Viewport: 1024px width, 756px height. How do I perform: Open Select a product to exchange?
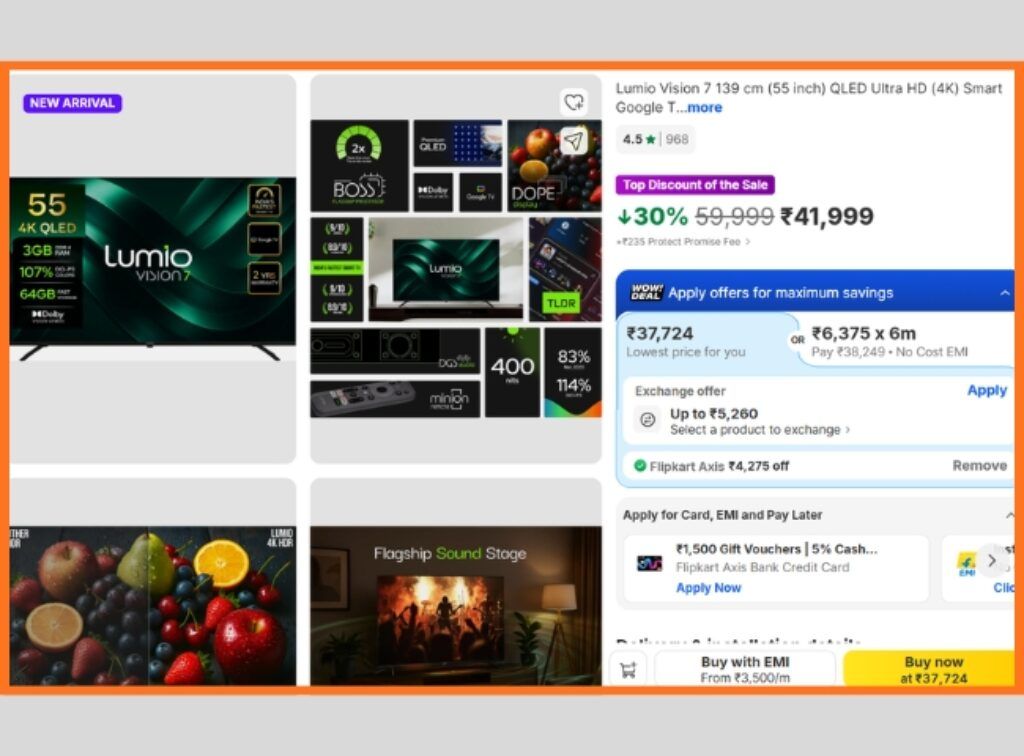(x=760, y=430)
